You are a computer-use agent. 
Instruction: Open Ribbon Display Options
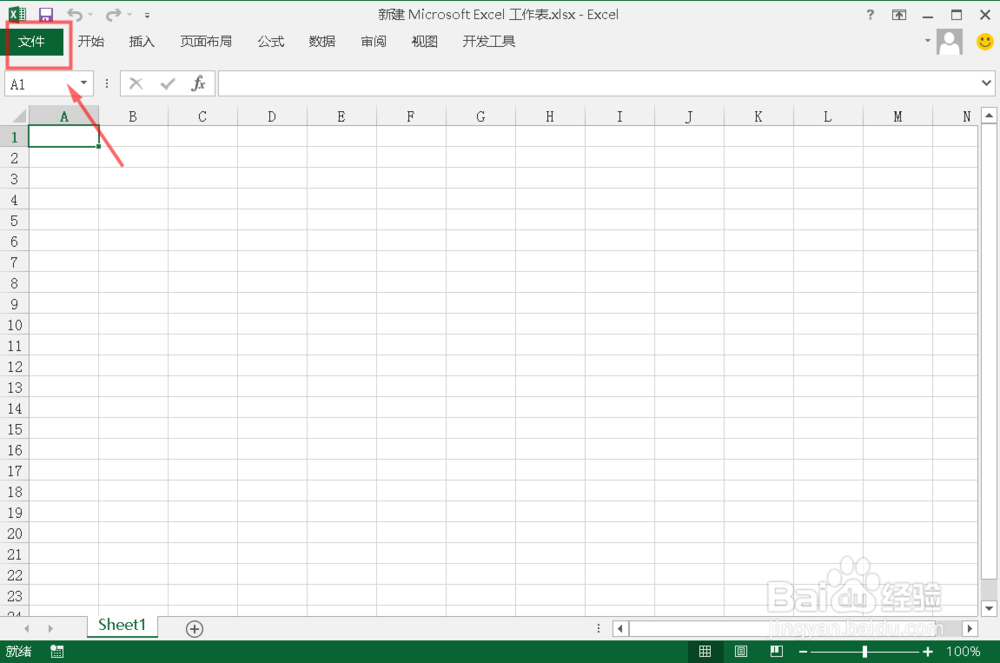tap(899, 15)
